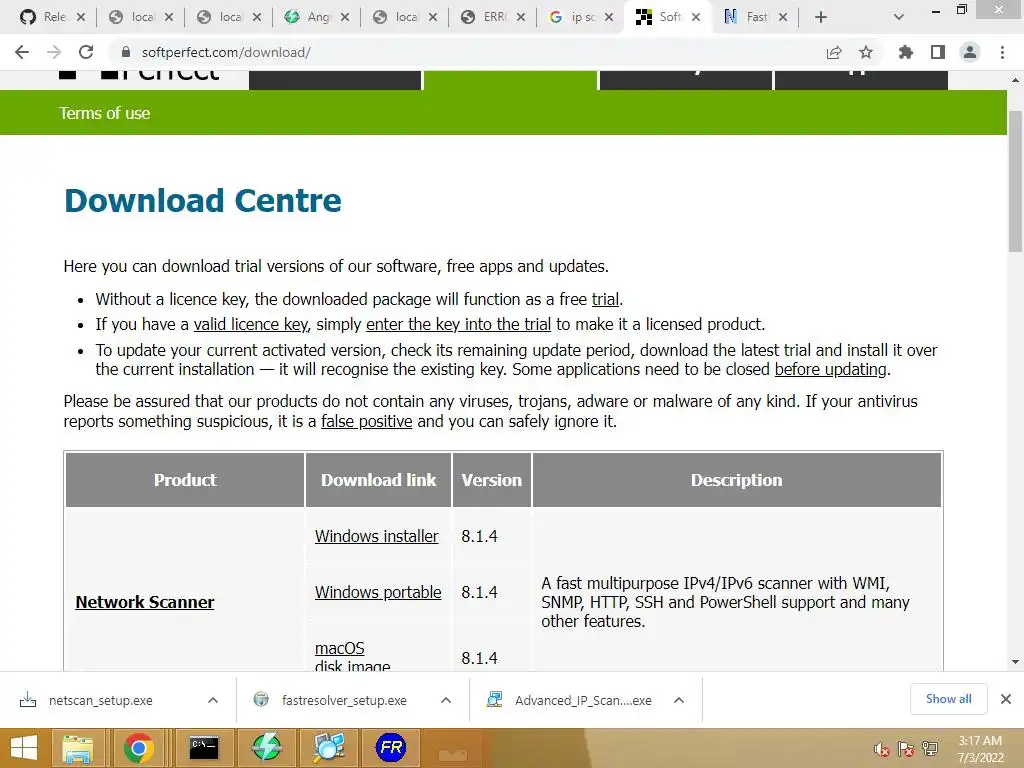Viewport: 1024px width, 768px height.
Task: Open Command Prompt from the taskbar
Action: pyautogui.click(x=204, y=748)
